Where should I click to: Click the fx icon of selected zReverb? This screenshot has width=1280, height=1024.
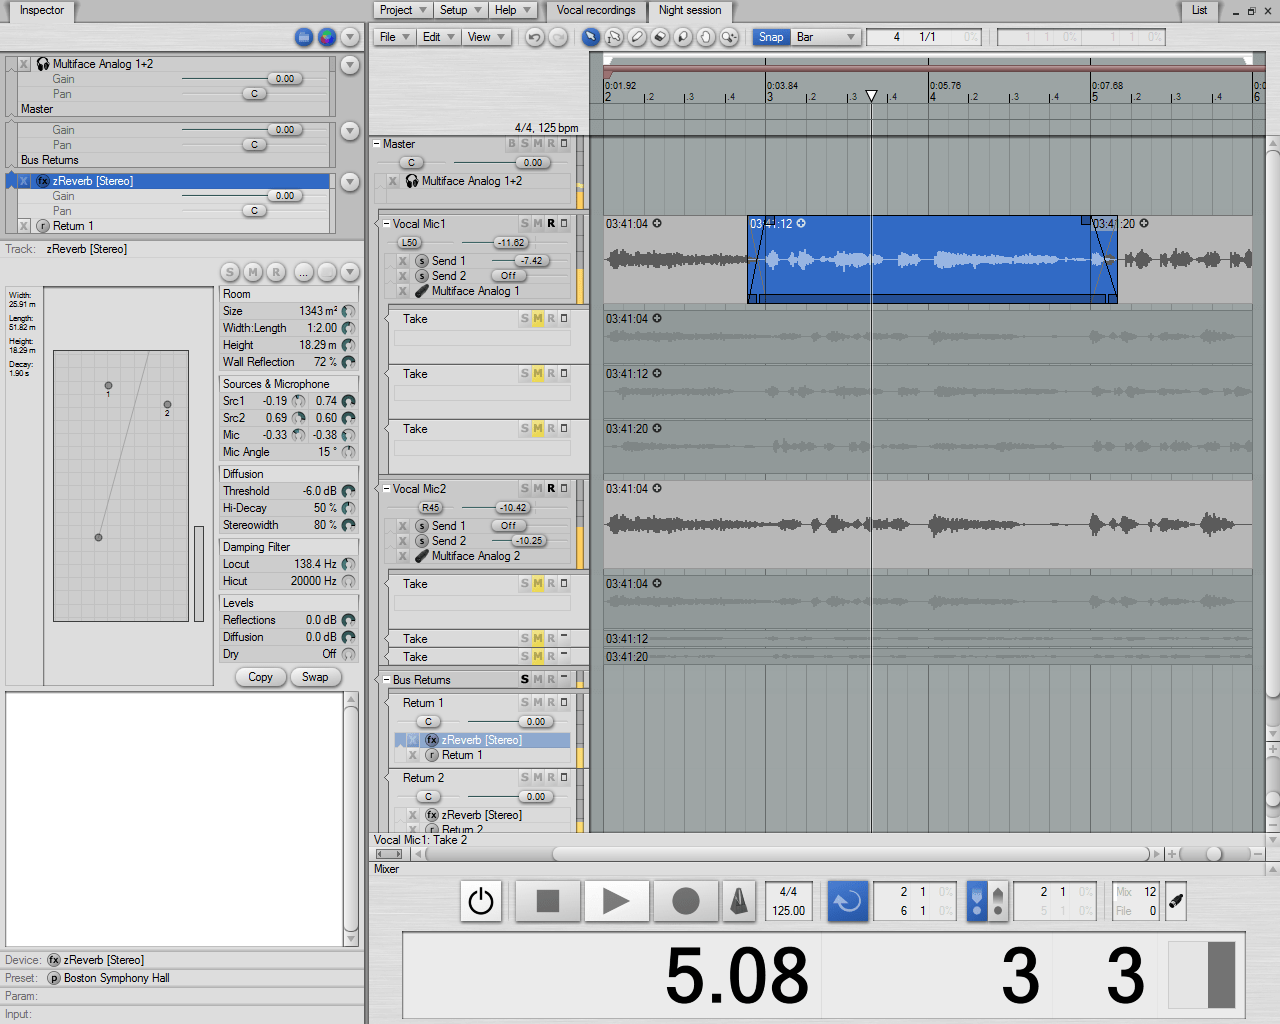tap(43, 181)
